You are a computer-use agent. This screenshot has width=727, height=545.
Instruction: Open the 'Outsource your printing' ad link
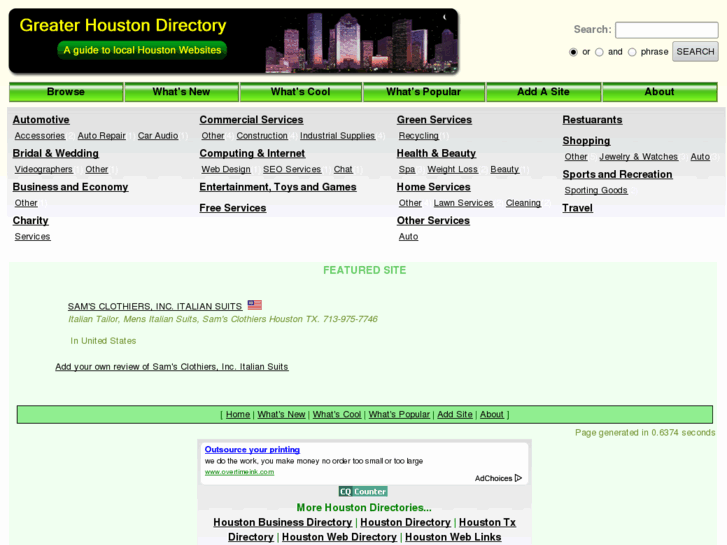click(x=252, y=449)
